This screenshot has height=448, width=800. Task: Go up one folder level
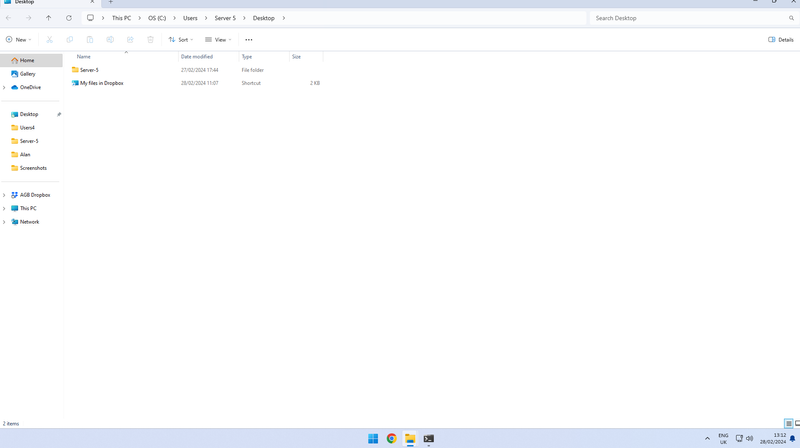pyautogui.click(x=48, y=18)
